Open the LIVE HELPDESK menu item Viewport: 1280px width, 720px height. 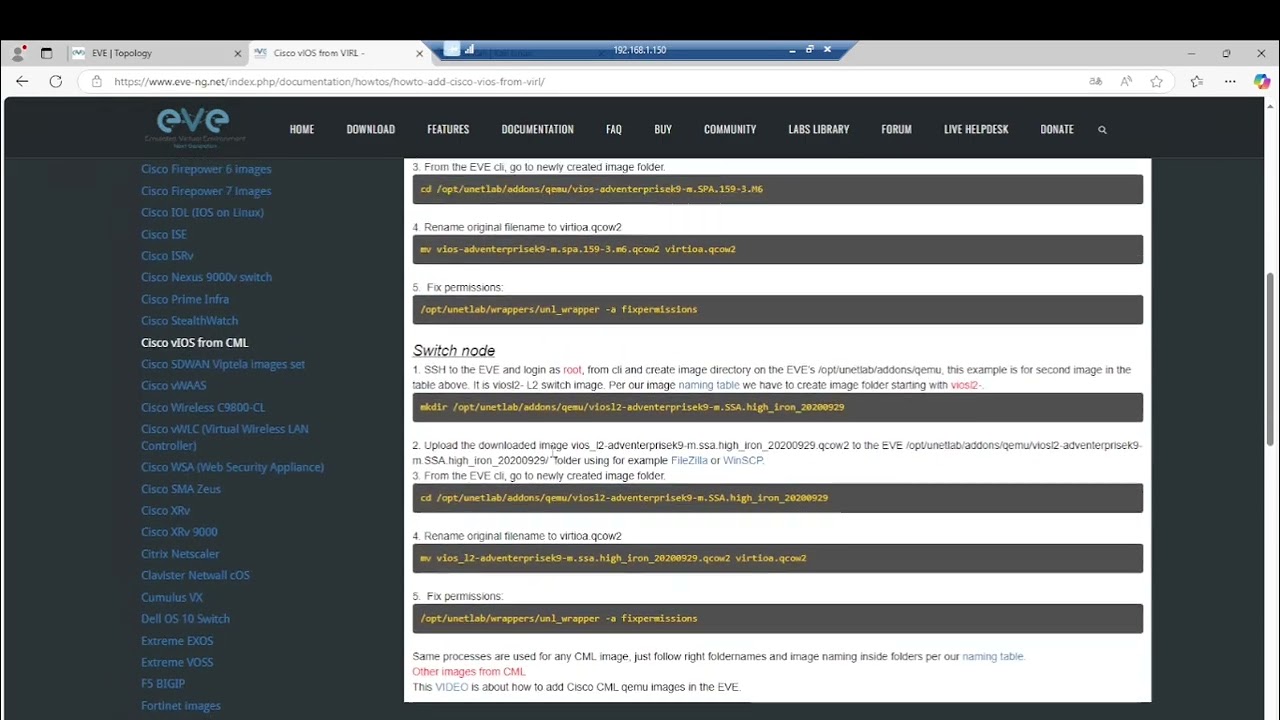tap(976, 129)
